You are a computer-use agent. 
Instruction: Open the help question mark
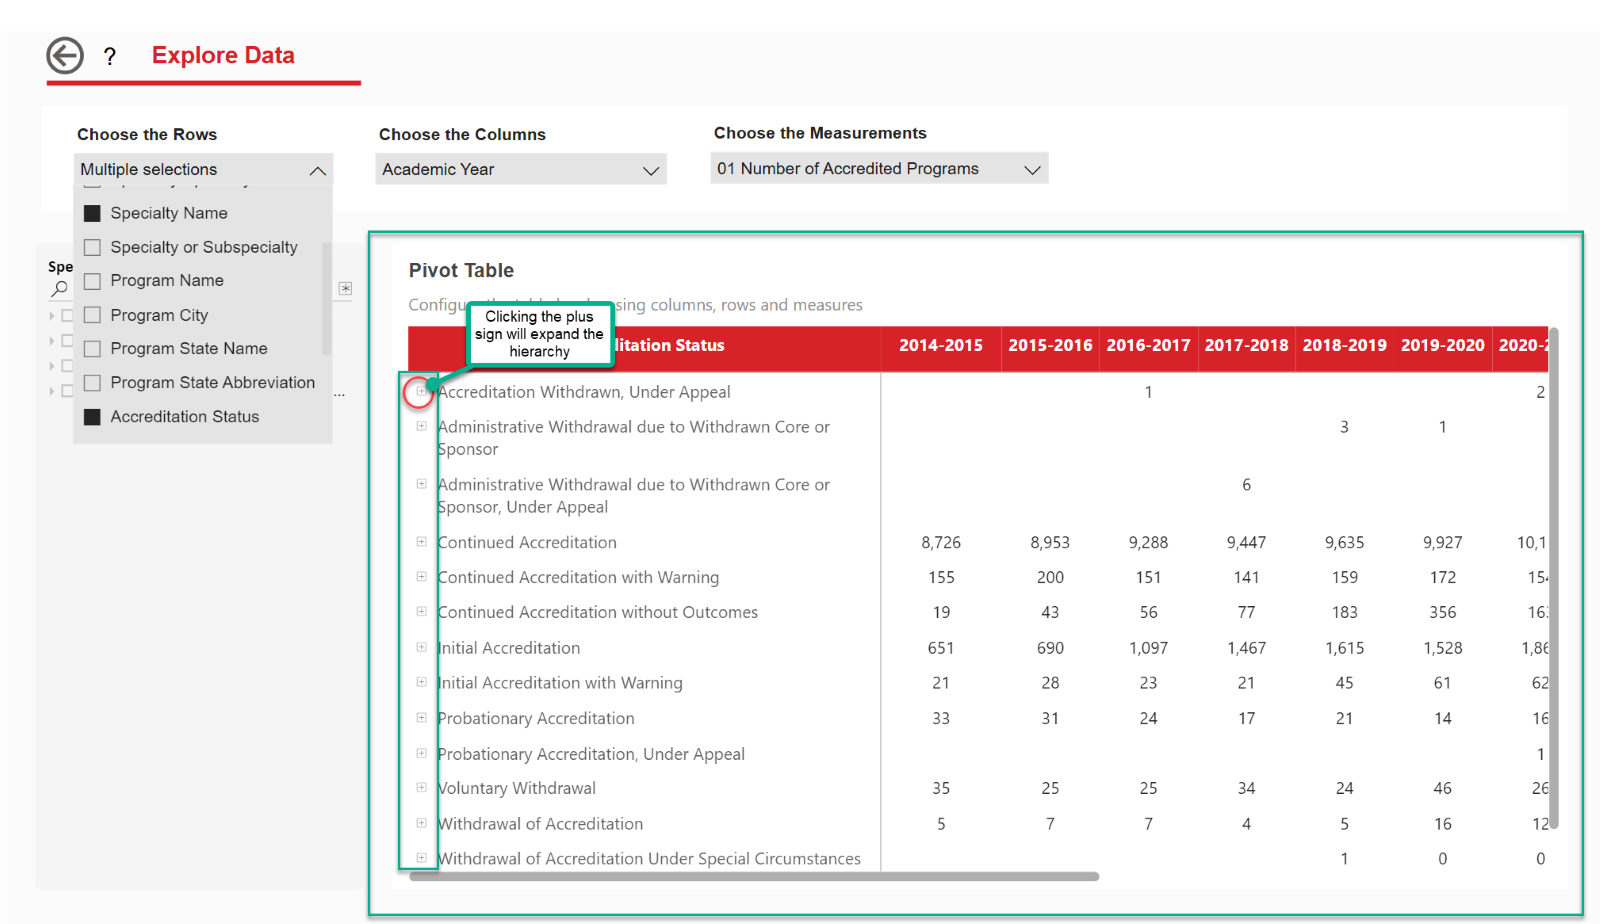pos(110,57)
